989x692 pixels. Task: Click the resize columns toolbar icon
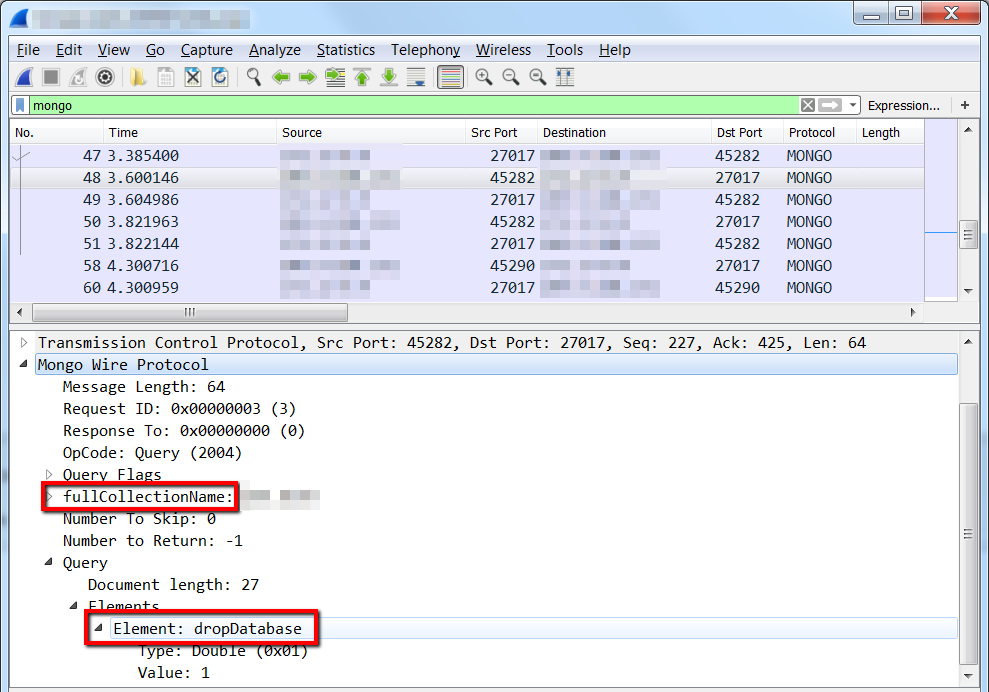[x=565, y=78]
